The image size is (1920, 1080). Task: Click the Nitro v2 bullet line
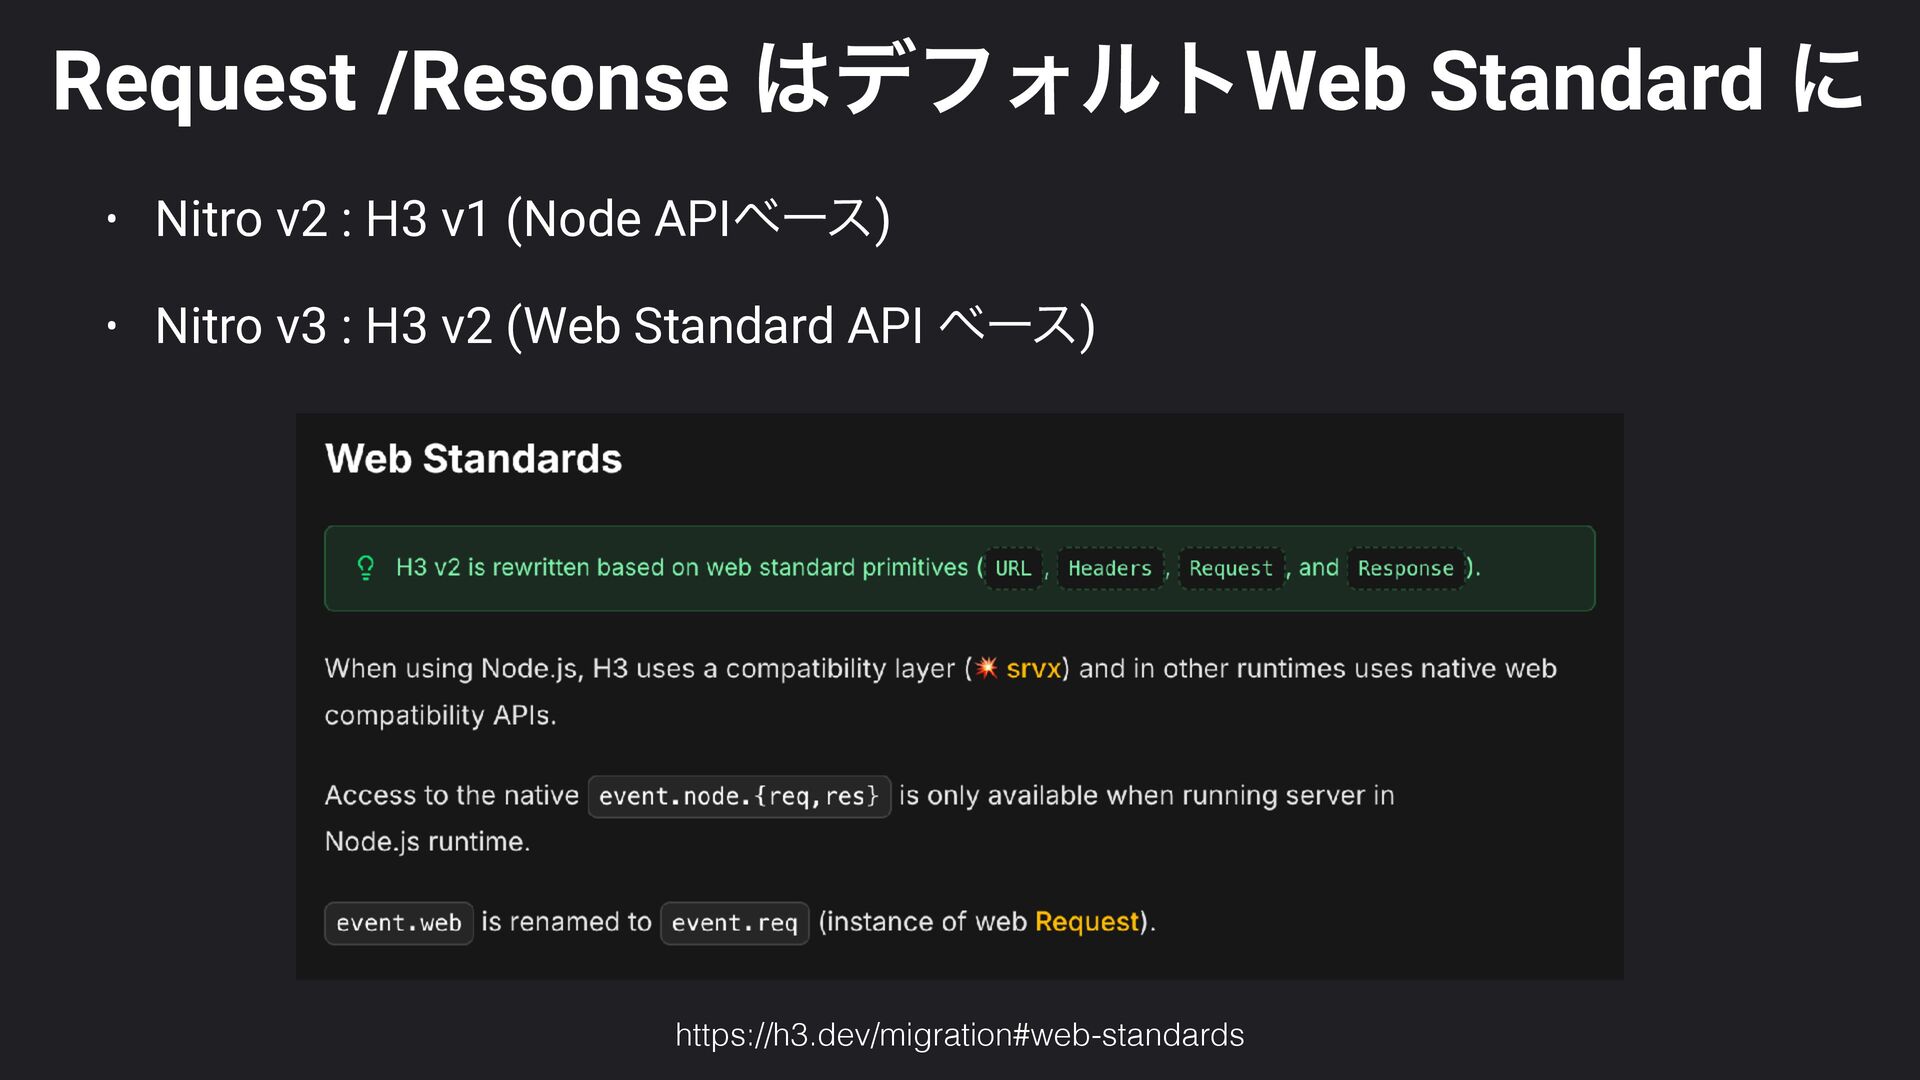coord(522,219)
